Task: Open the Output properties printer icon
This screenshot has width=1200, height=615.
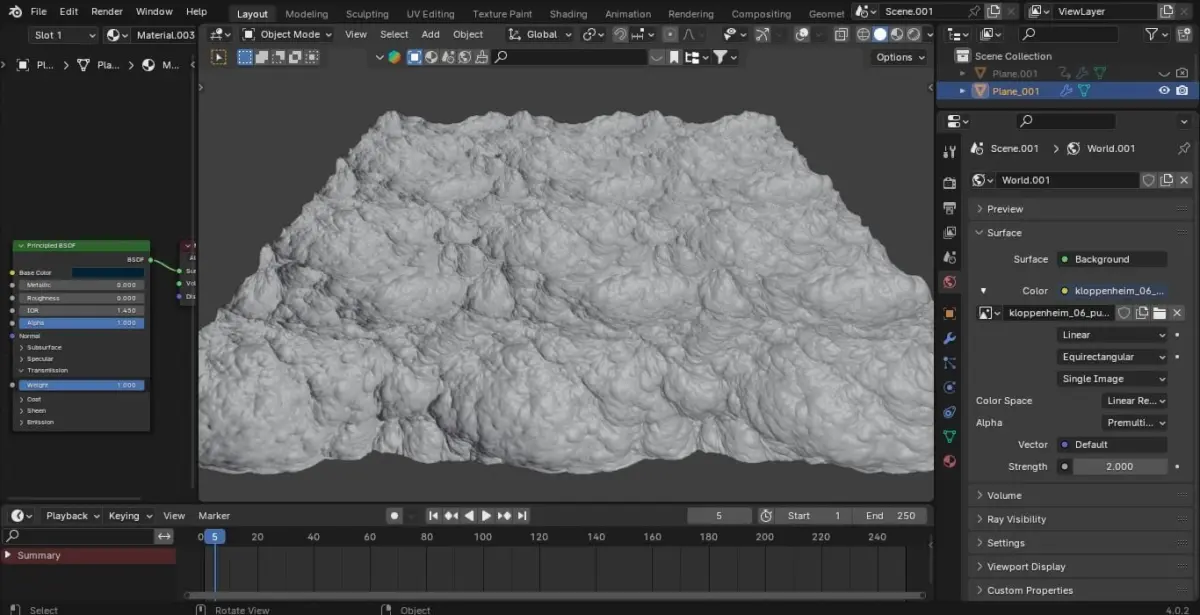Action: tap(950, 208)
